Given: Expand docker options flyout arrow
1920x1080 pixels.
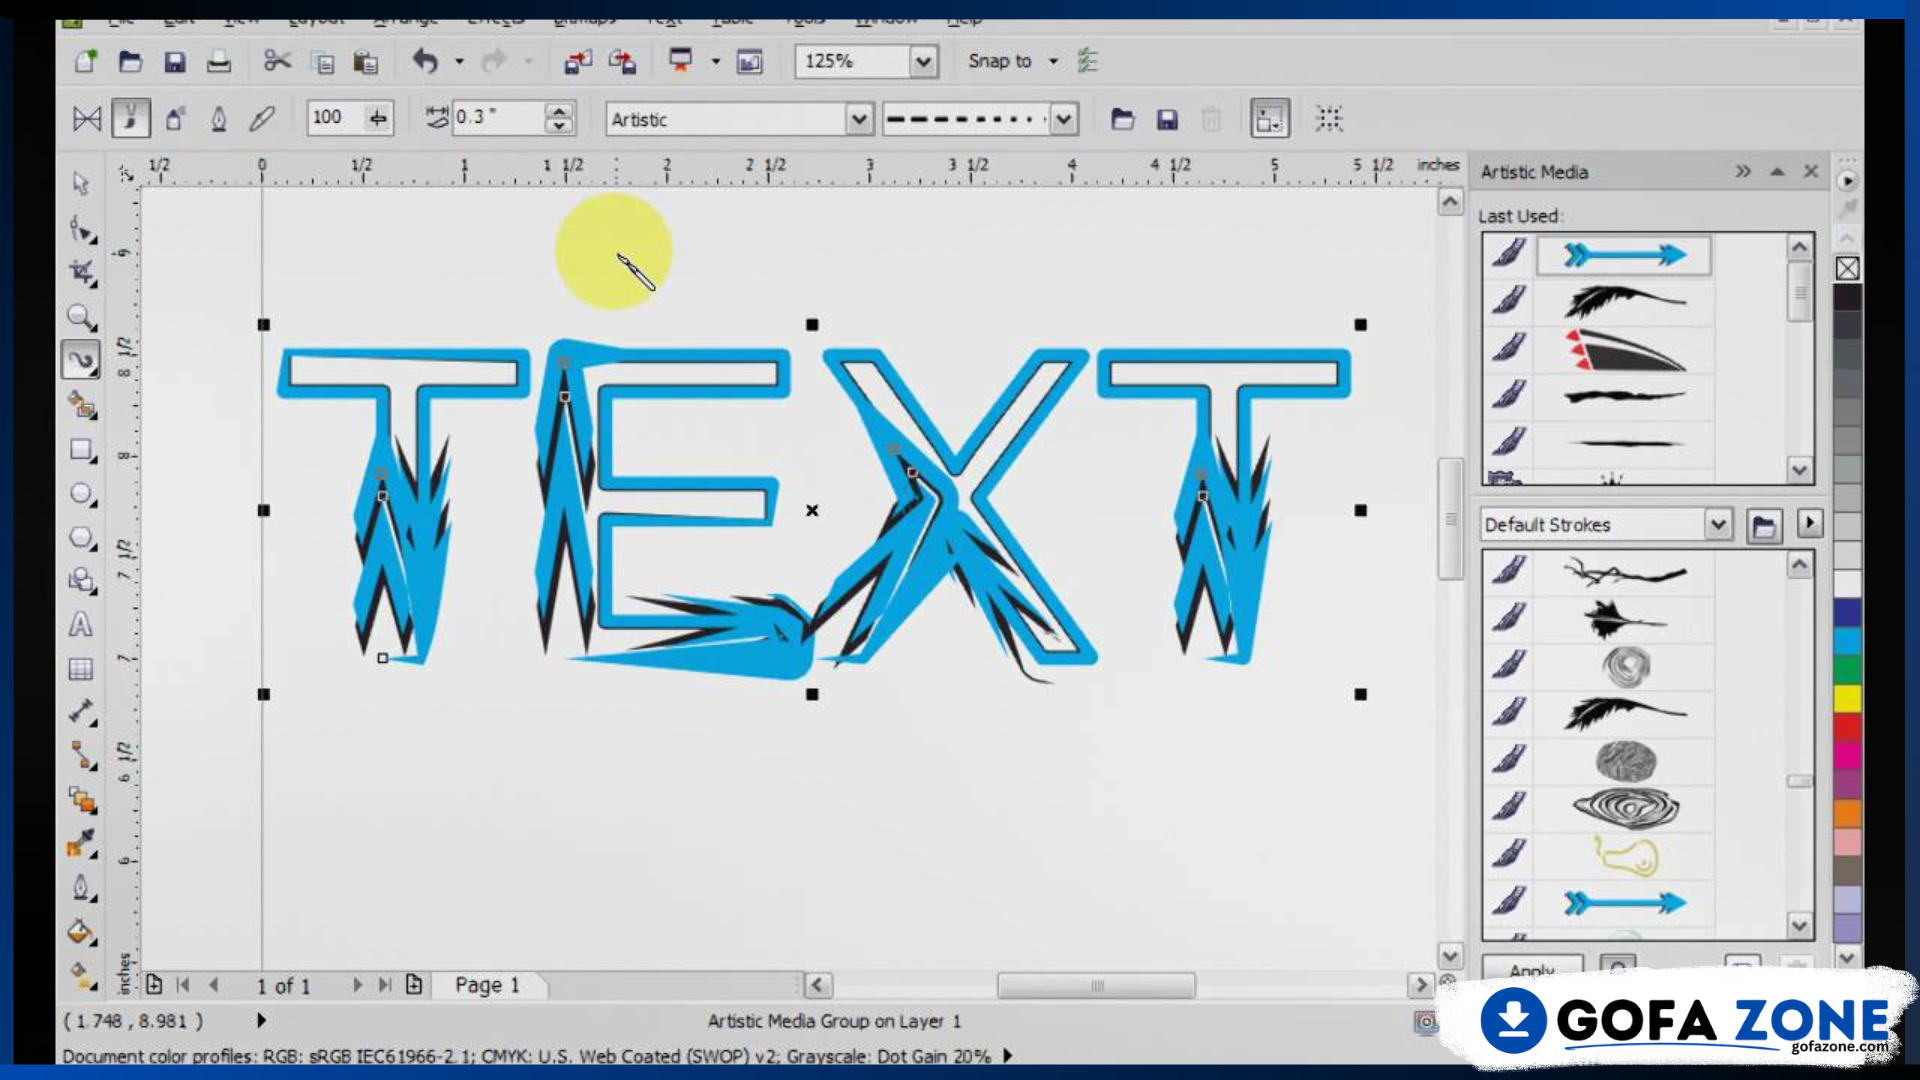Looking at the screenshot, I should [1810, 523].
